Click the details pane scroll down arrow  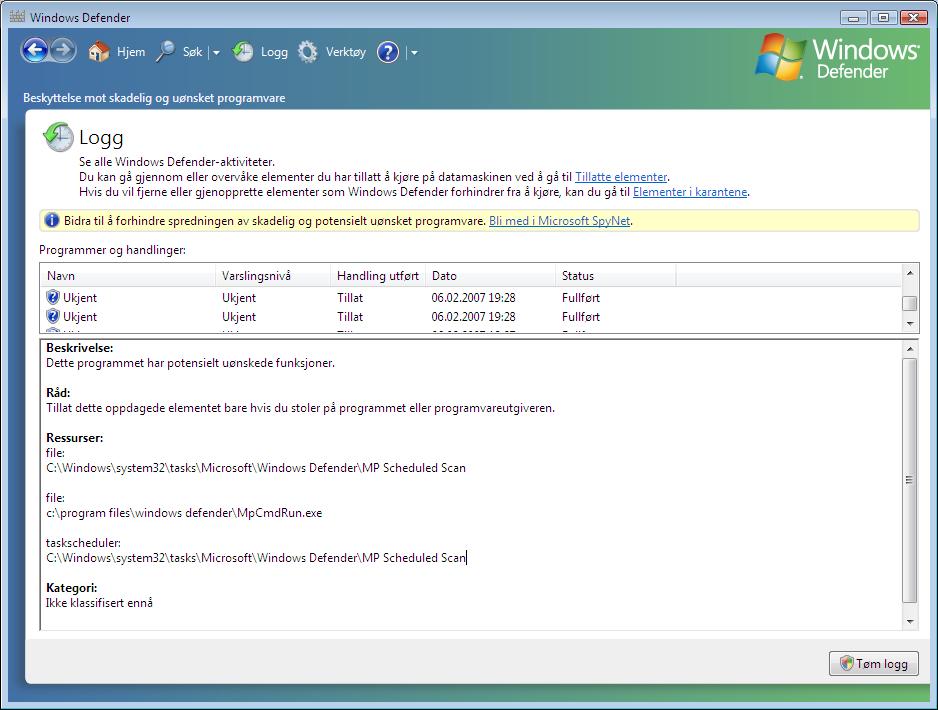(x=910, y=621)
